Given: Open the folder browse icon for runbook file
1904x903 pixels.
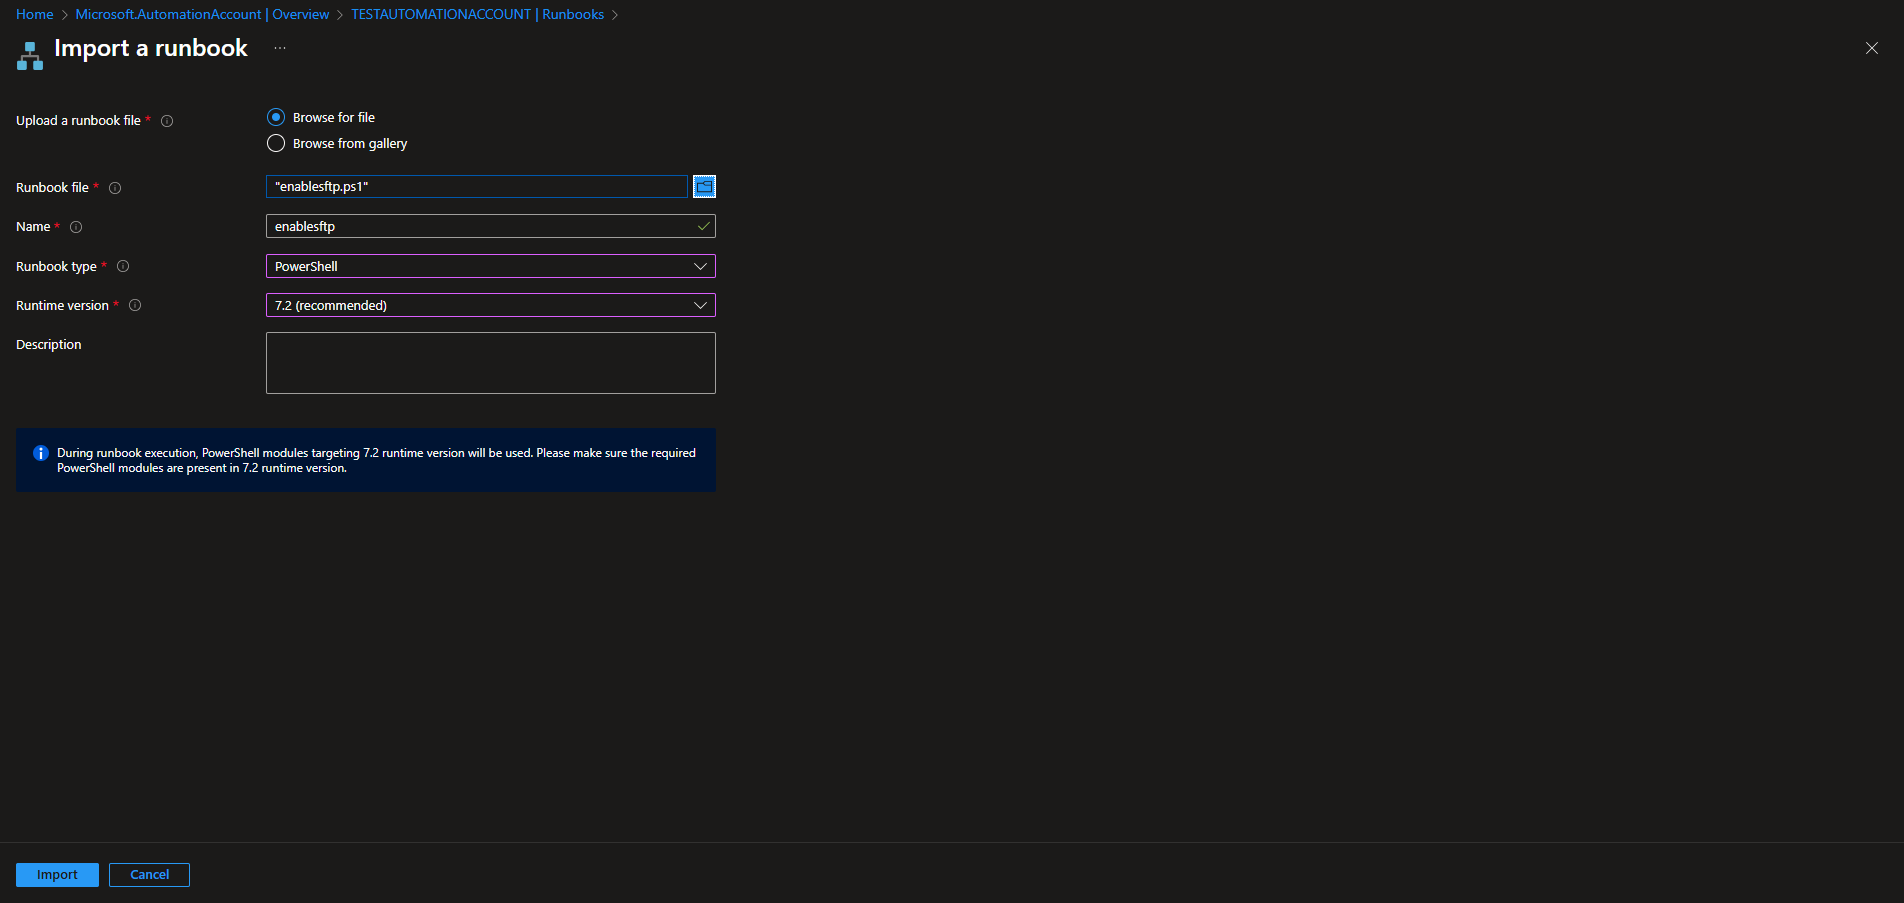Looking at the screenshot, I should click(x=704, y=187).
